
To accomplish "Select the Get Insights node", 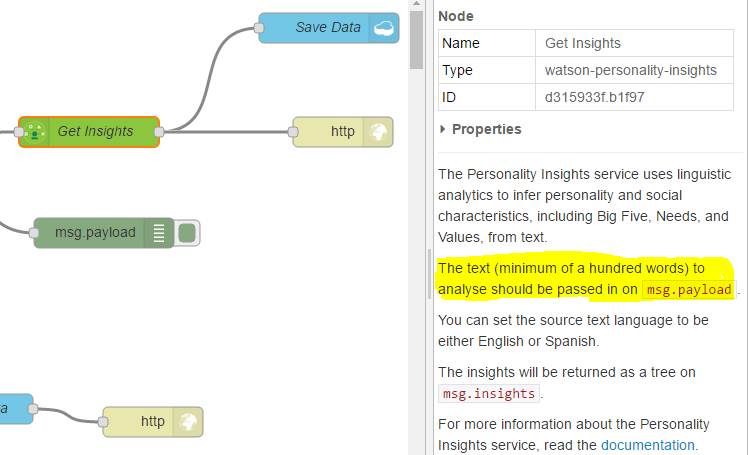I will (x=89, y=132).
